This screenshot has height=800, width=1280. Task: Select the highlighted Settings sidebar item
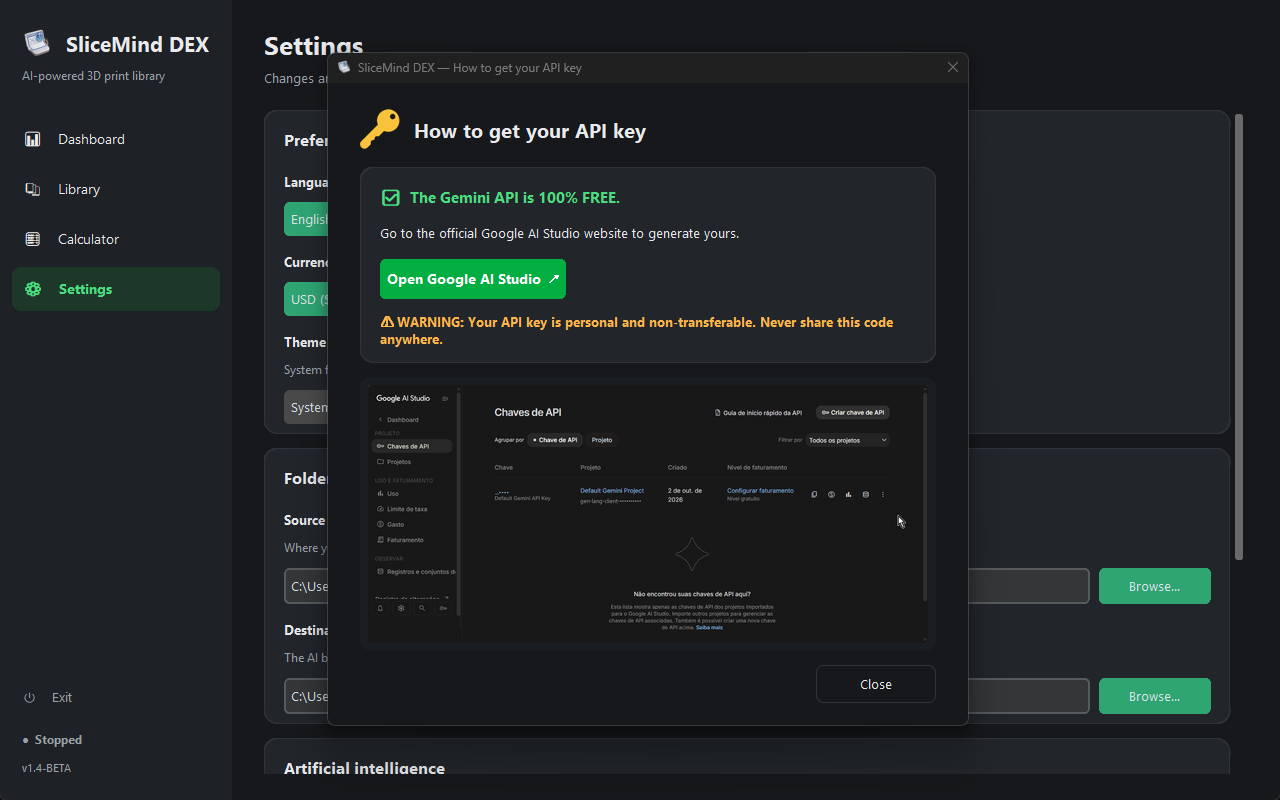pyautogui.click(x=116, y=289)
